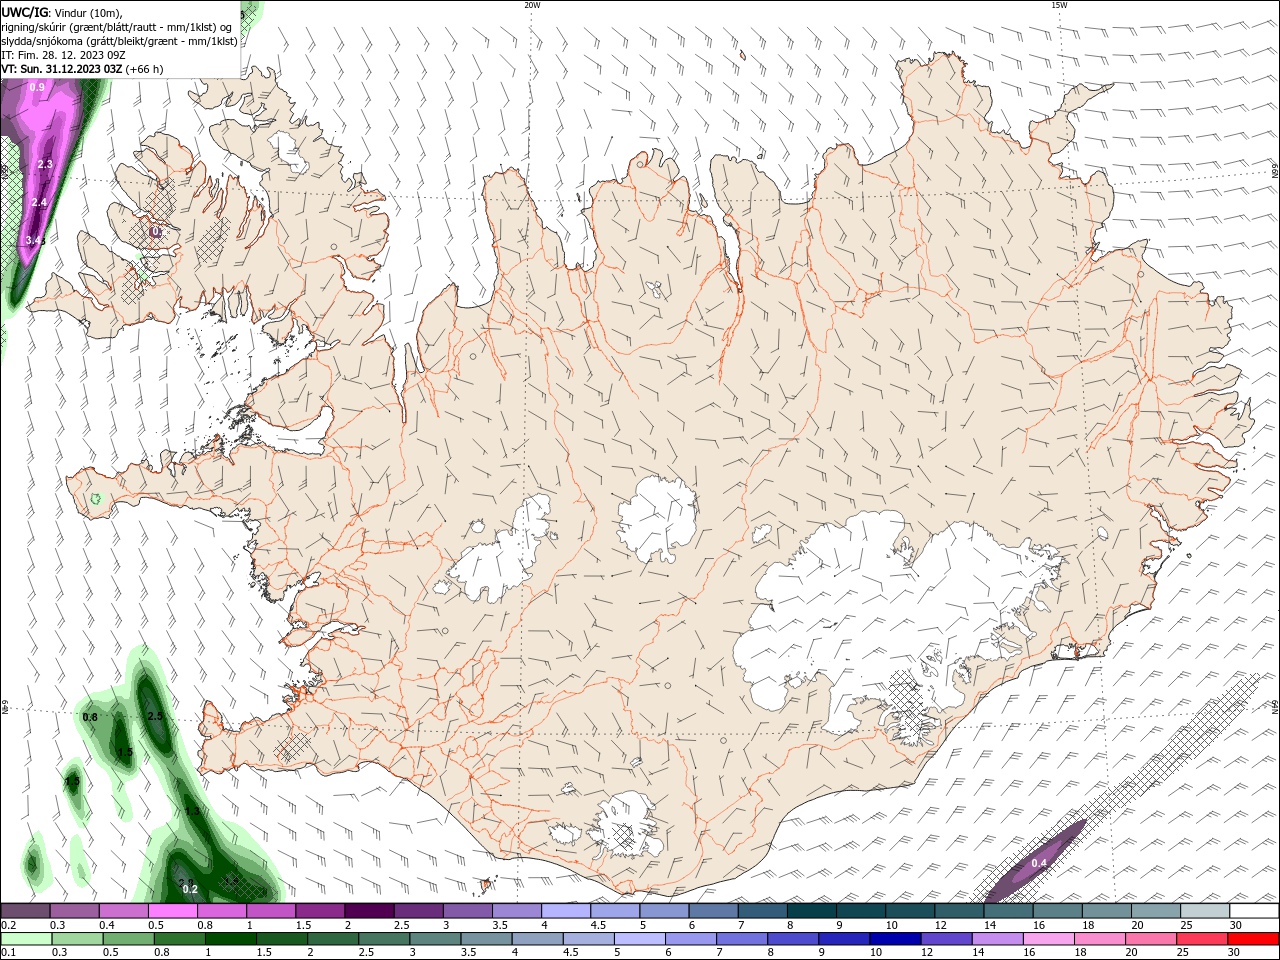1280x960 pixels.
Task: Click the 2.5 value in the southwest green area
Action: [x=155, y=717]
